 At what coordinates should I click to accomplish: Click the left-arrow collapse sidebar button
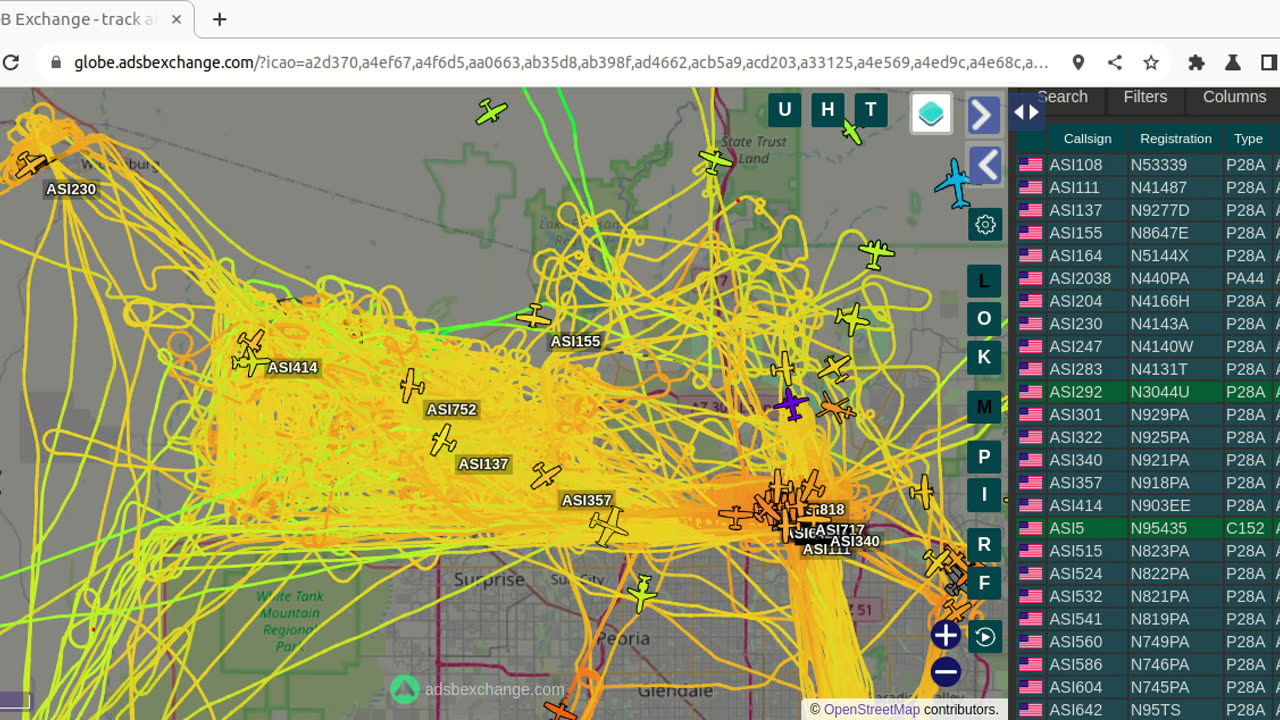(x=985, y=165)
